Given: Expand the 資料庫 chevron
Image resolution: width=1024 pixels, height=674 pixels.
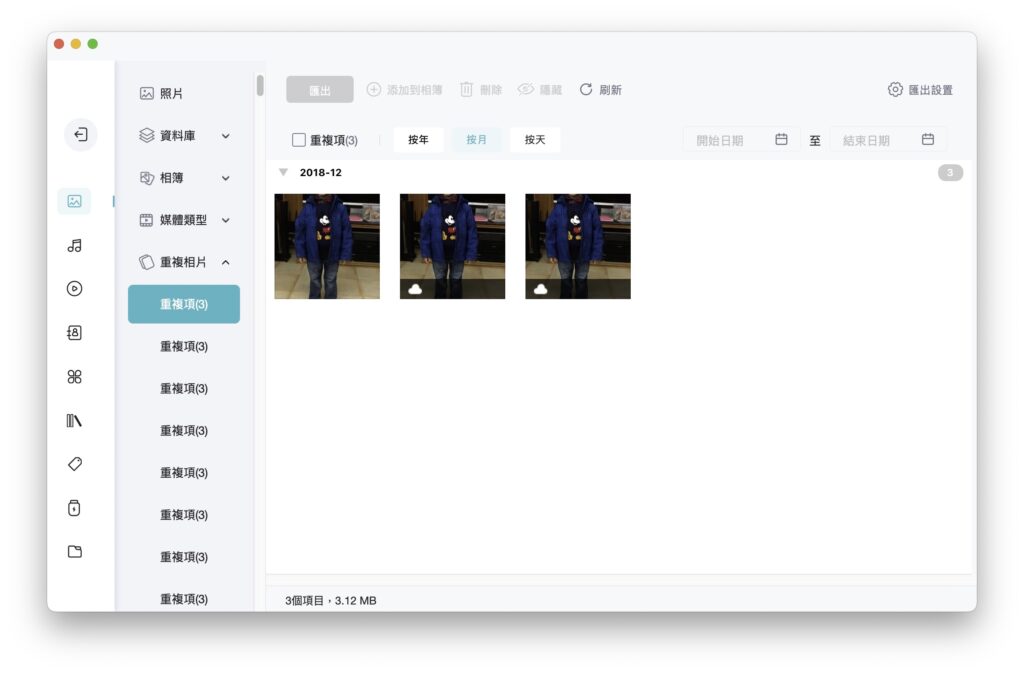Looking at the screenshot, I should pos(225,136).
